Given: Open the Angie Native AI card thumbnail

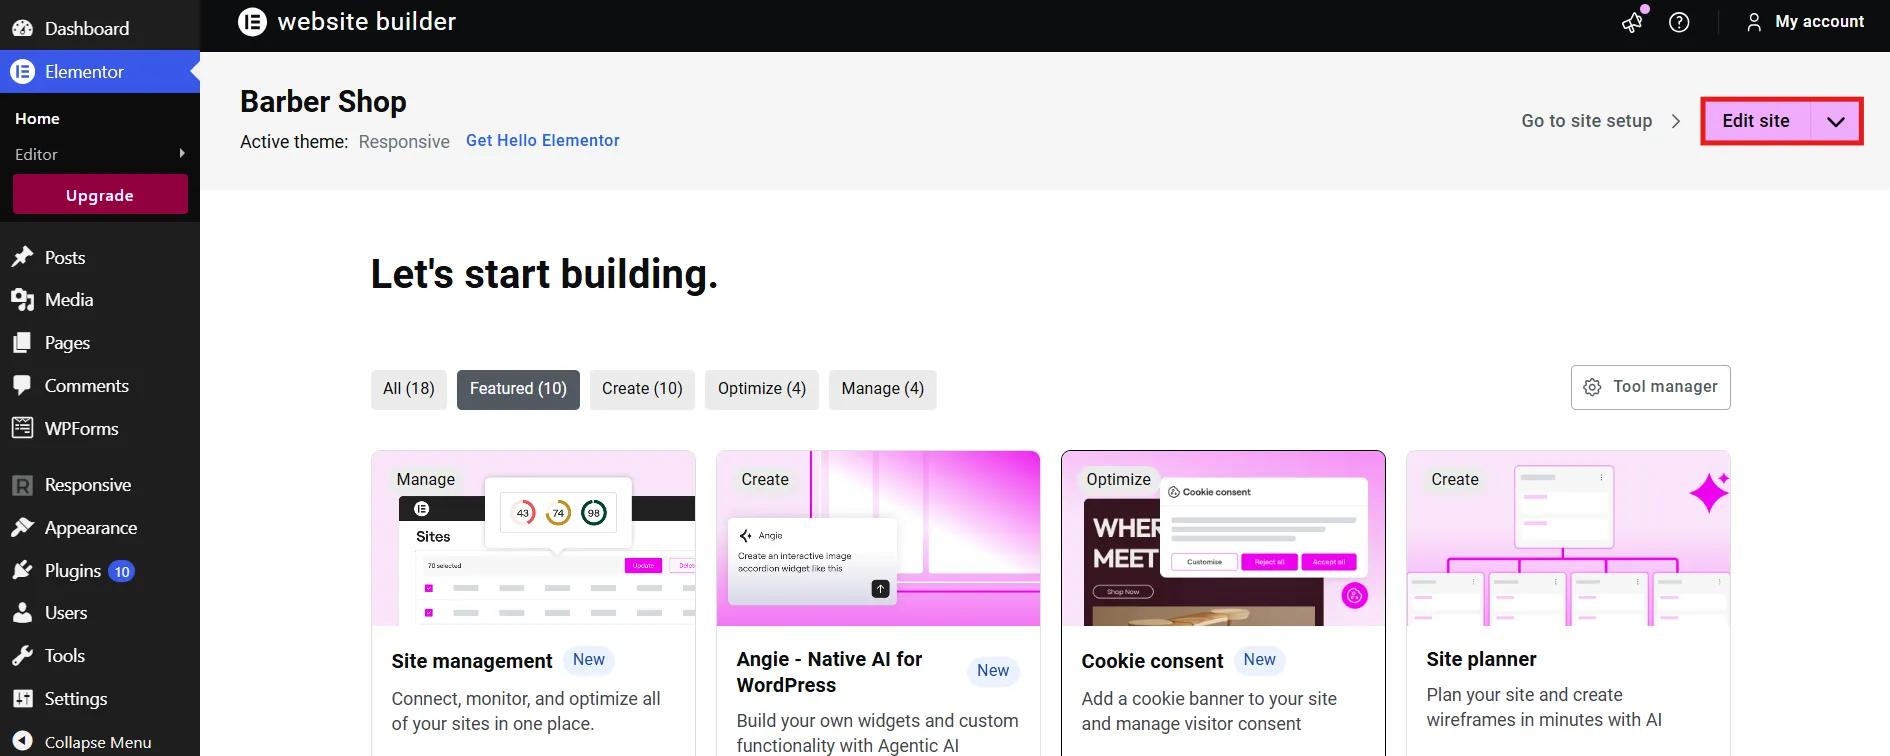Looking at the screenshot, I should [878, 538].
